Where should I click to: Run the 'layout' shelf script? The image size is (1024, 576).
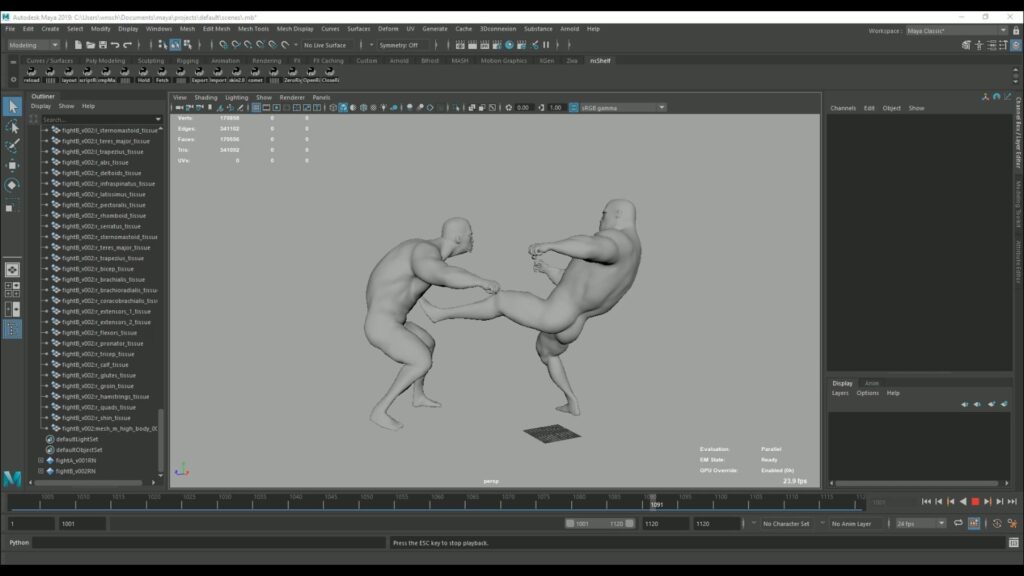point(69,74)
